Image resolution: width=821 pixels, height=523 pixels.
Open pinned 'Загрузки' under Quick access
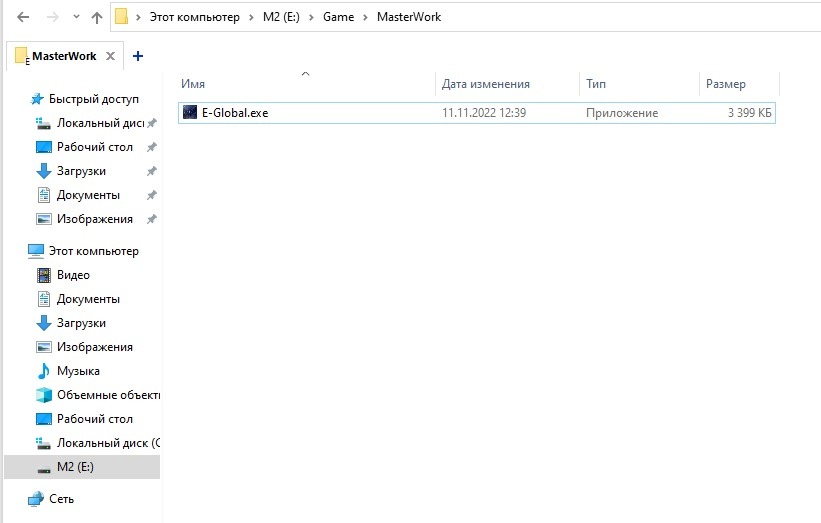pos(81,171)
